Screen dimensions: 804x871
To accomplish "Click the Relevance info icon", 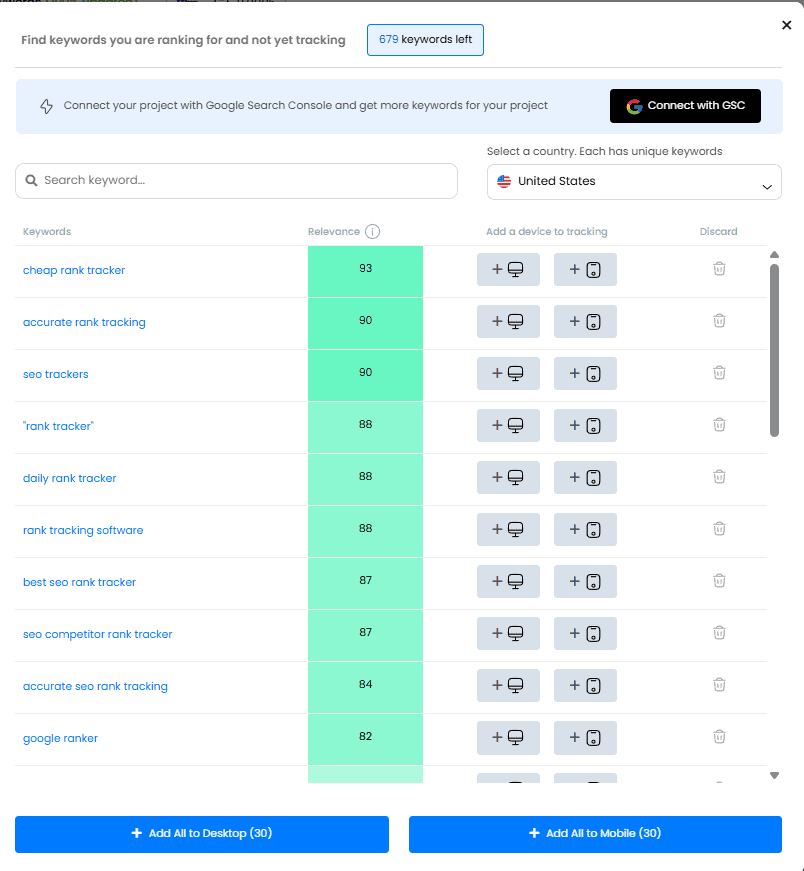I will point(372,232).
